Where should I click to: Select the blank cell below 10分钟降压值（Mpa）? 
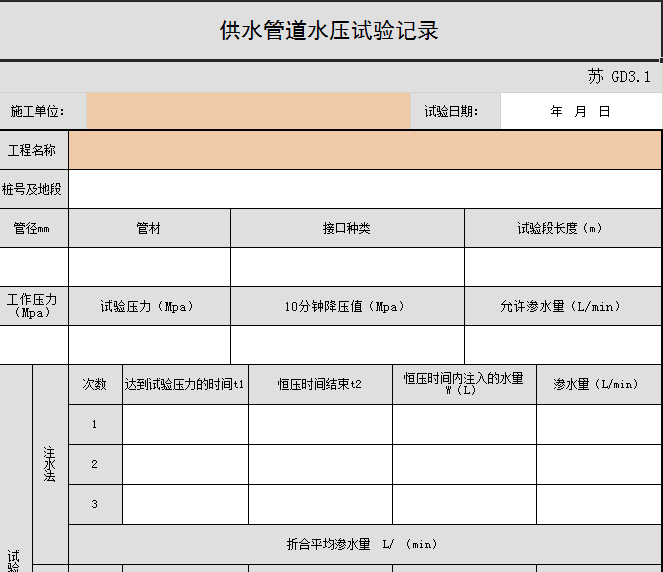coord(347,345)
